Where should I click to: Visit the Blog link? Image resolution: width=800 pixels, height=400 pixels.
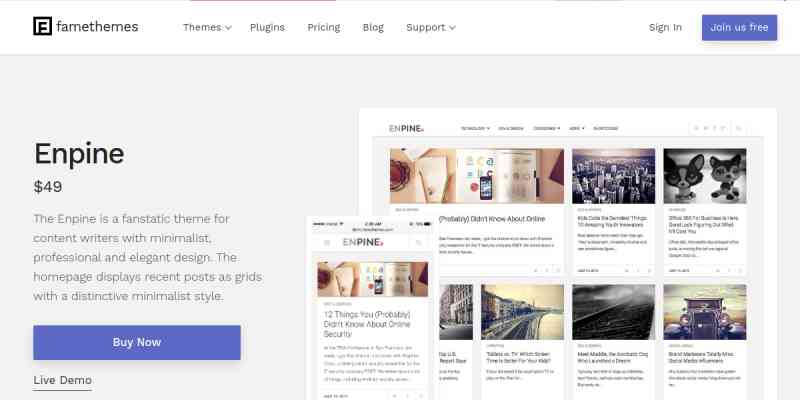click(x=373, y=27)
